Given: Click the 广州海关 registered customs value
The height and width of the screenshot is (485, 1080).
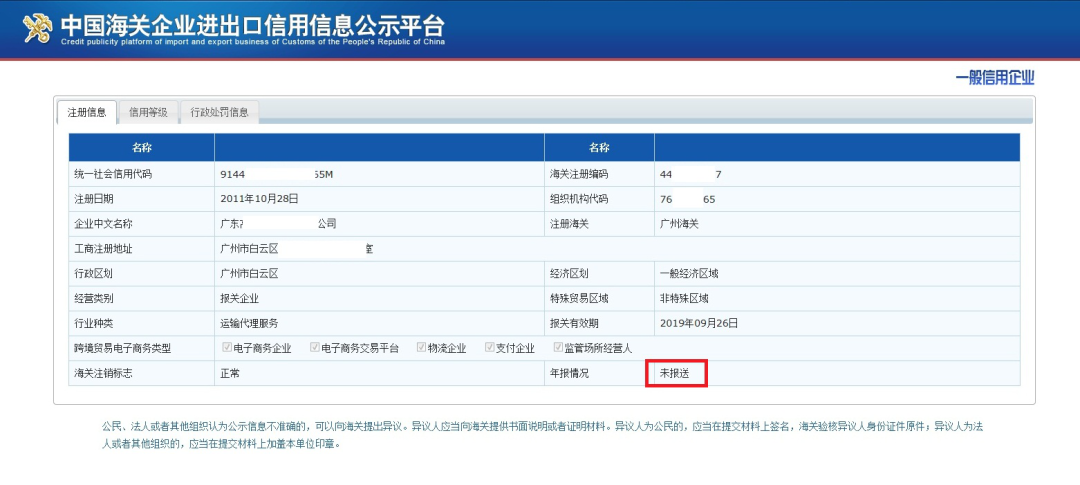Looking at the screenshot, I should click(x=679, y=224).
